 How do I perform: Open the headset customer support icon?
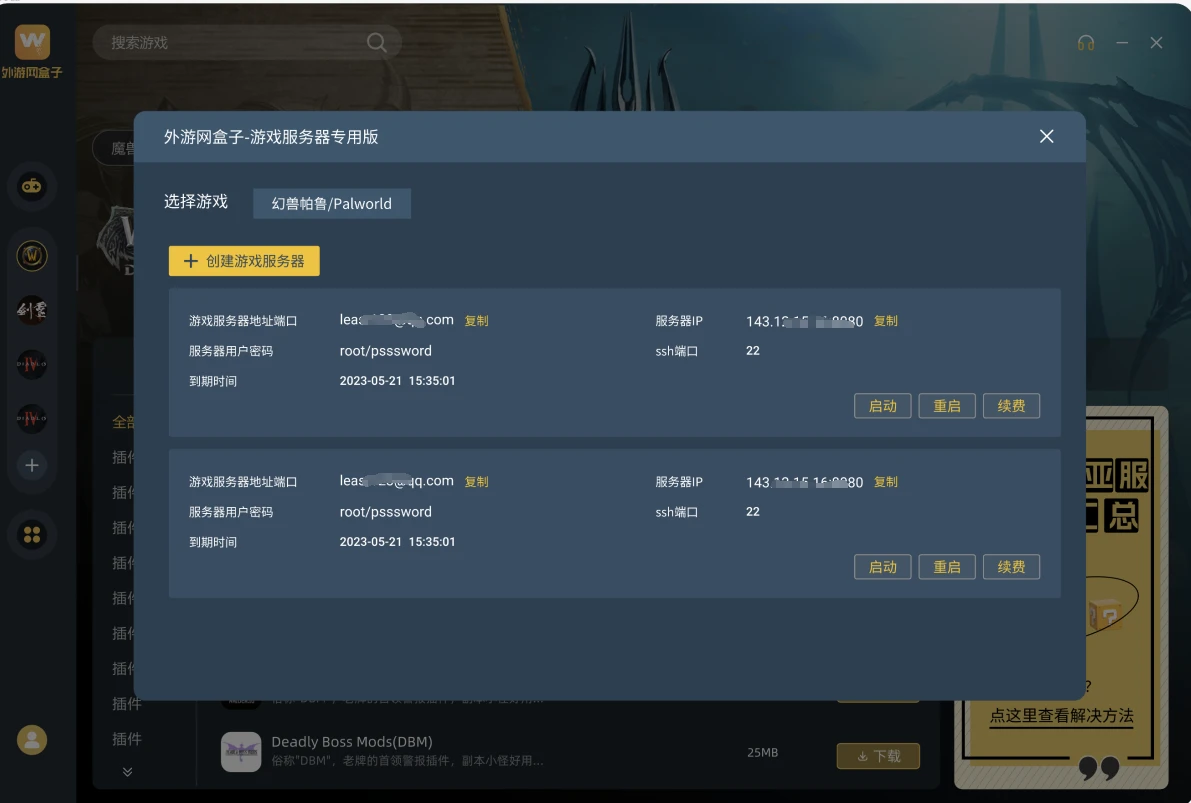coord(1085,43)
